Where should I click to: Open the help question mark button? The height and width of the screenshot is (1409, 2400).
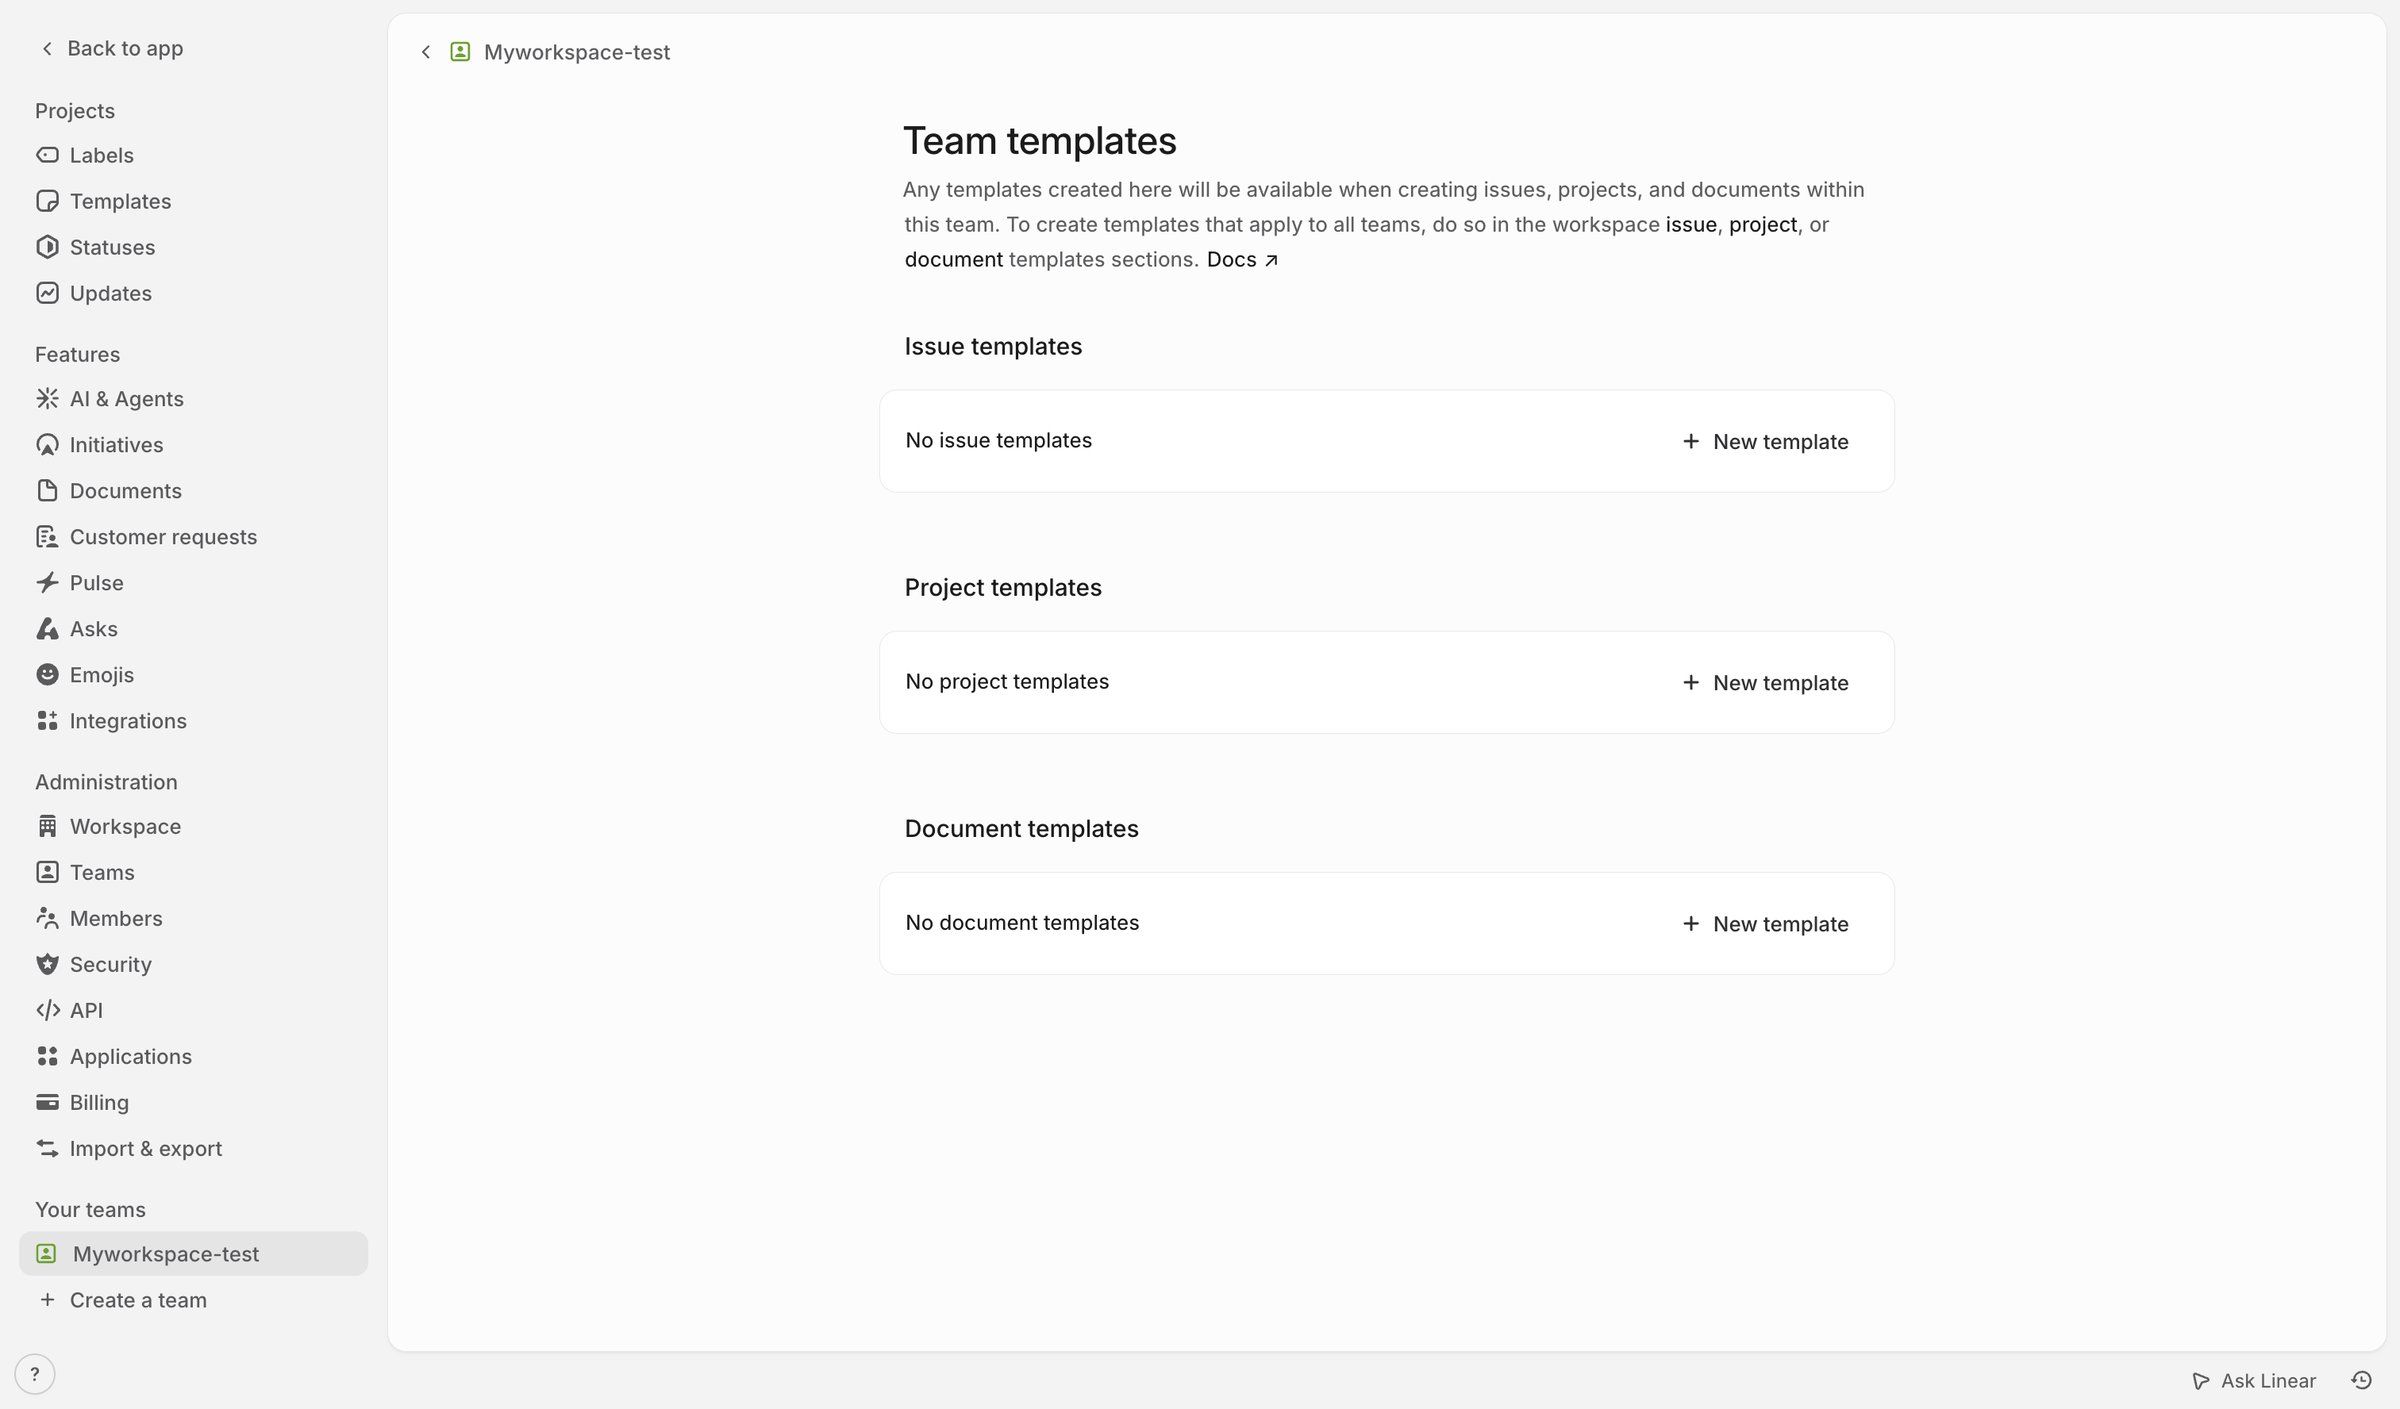tap(35, 1374)
